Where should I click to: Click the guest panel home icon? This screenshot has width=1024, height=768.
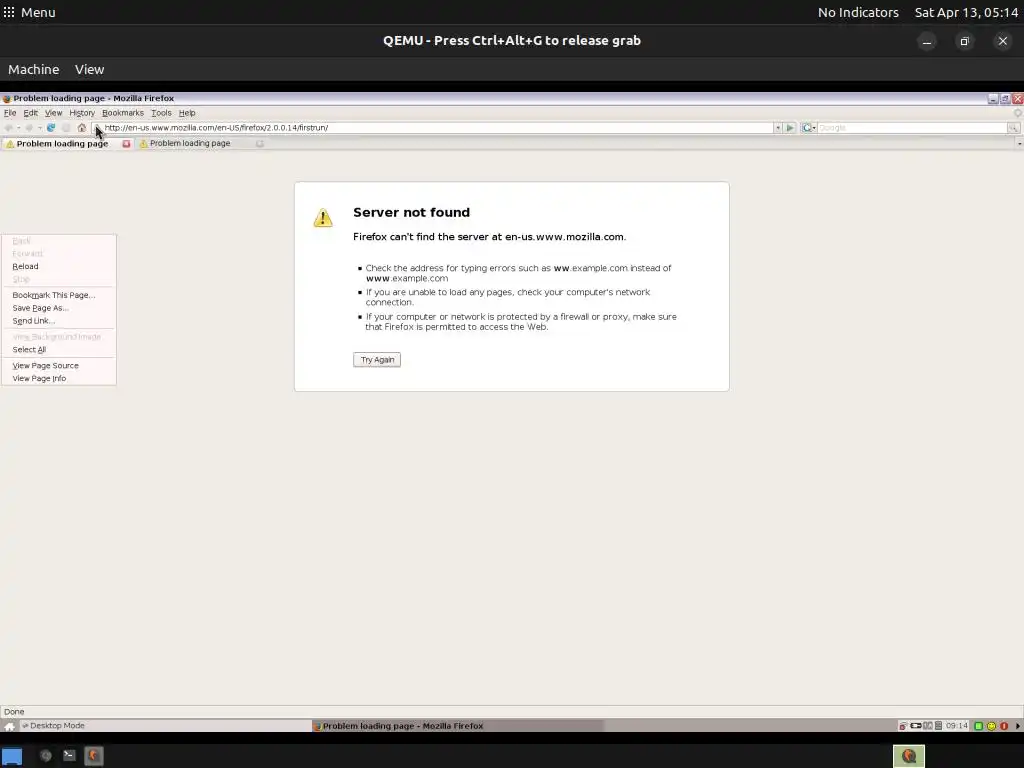coord(10,726)
